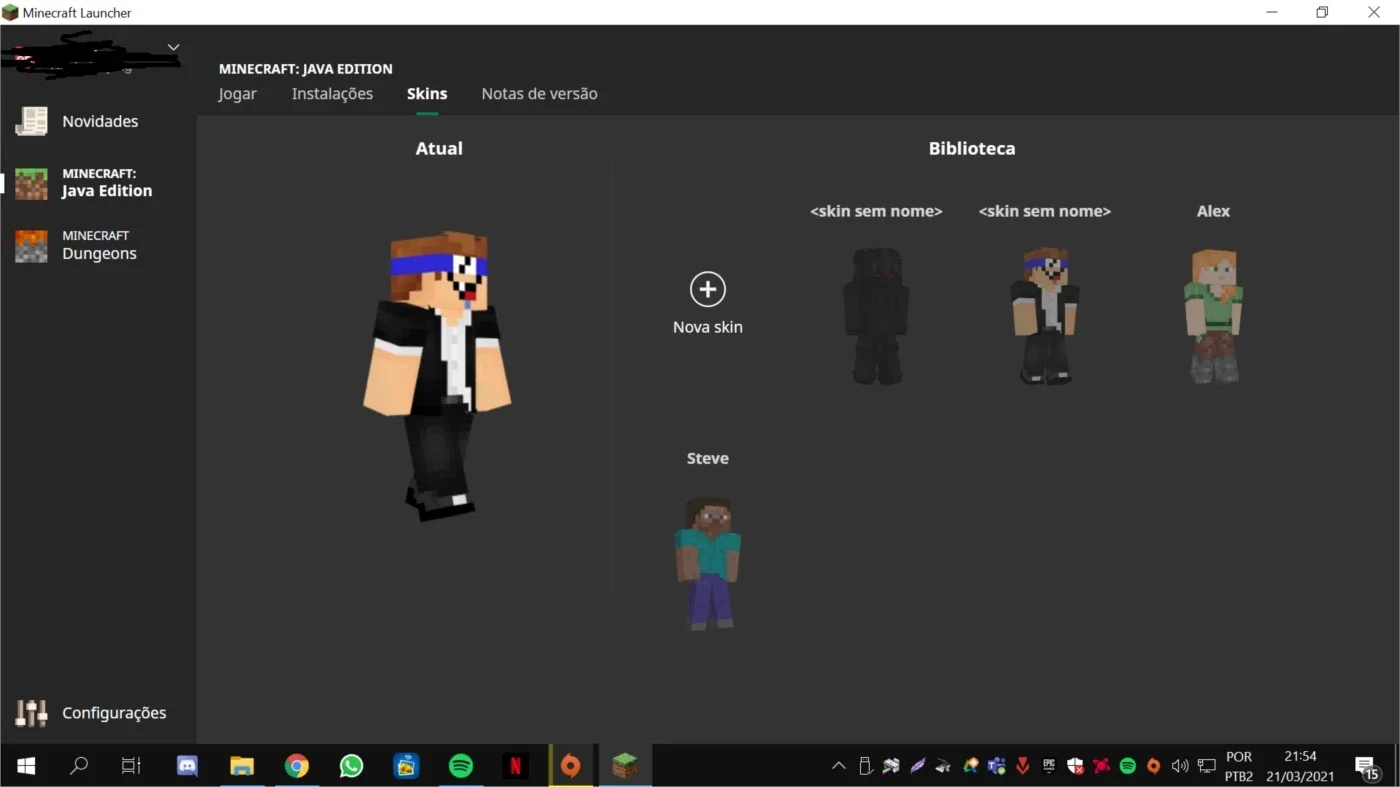The image size is (1400, 787).
Task: Show hidden system tray icons
Action: 838,766
